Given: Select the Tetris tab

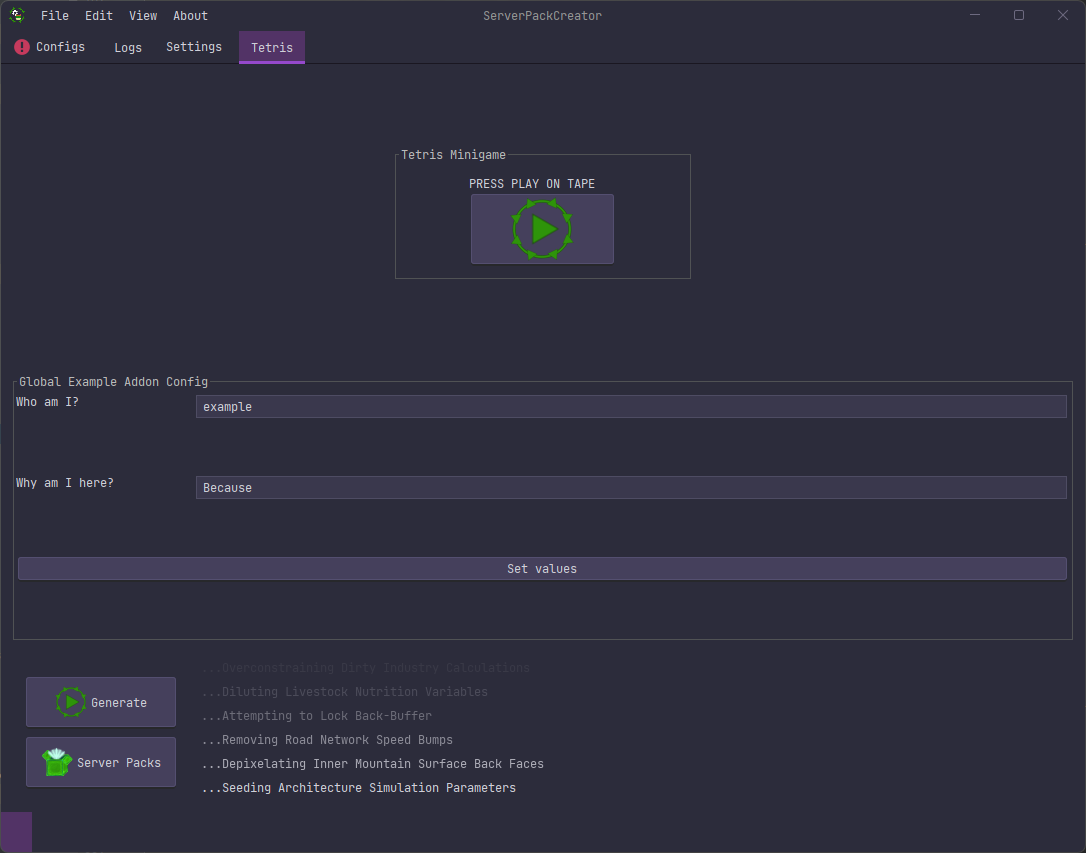Looking at the screenshot, I should point(272,47).
